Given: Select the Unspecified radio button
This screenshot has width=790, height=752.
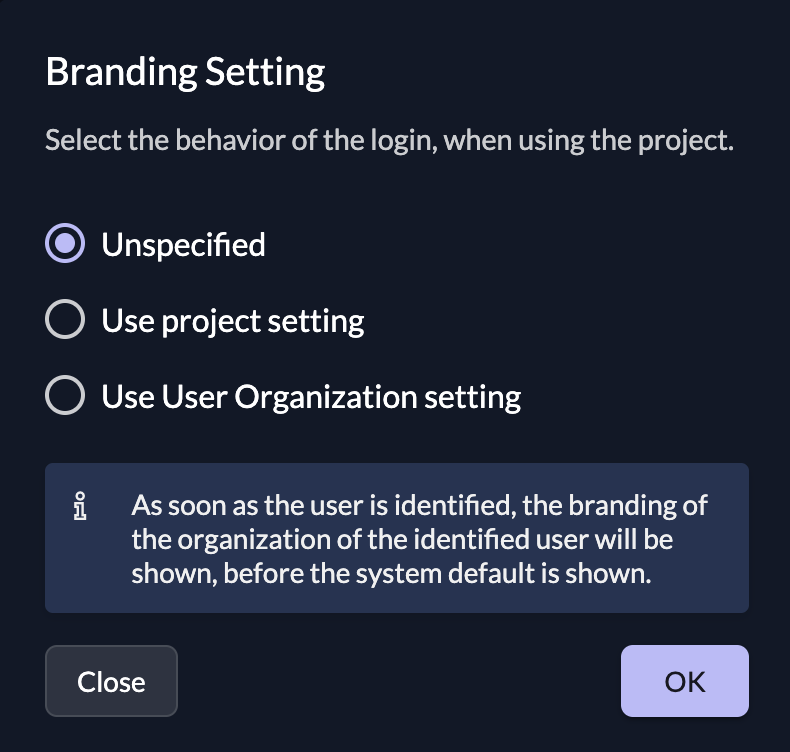Looking at the screenshot, I should click(65, 244).
